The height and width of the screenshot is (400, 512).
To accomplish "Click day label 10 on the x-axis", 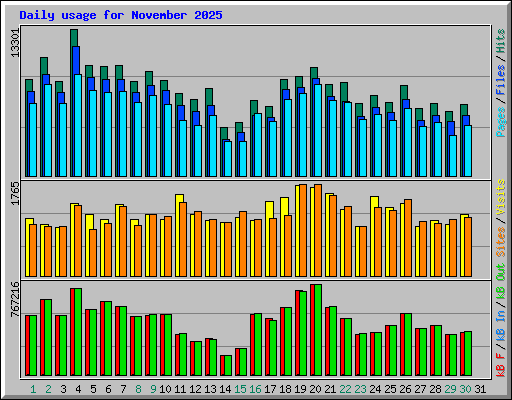I will tap(165, 389).
